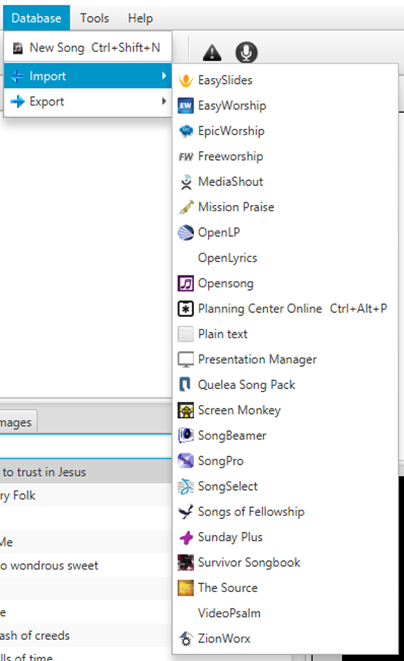Choose New Song from the Database menu
Image resolution: width=404 pixels, height=661 pixels.
88,48
